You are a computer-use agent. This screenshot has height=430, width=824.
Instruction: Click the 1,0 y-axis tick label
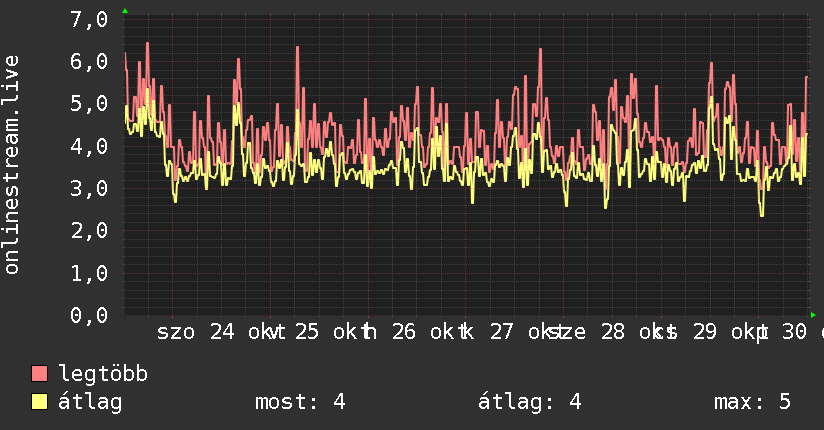pos(89,273)
